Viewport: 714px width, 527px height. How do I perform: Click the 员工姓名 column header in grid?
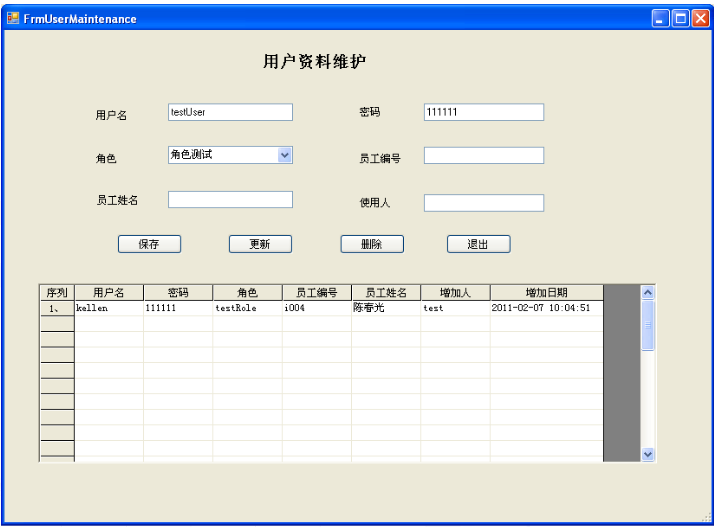pos(386,293)
